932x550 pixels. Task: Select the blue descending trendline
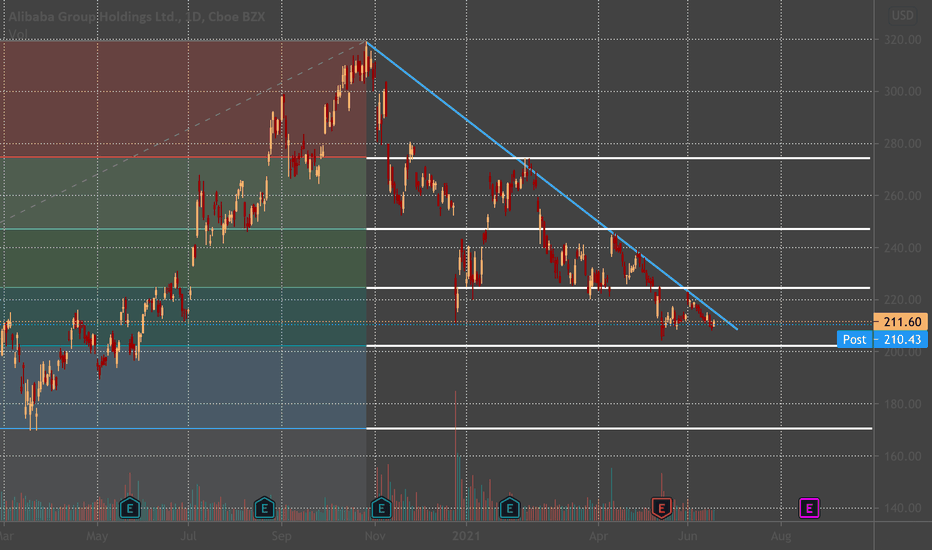pyautogui.click(x=552, y=185)
